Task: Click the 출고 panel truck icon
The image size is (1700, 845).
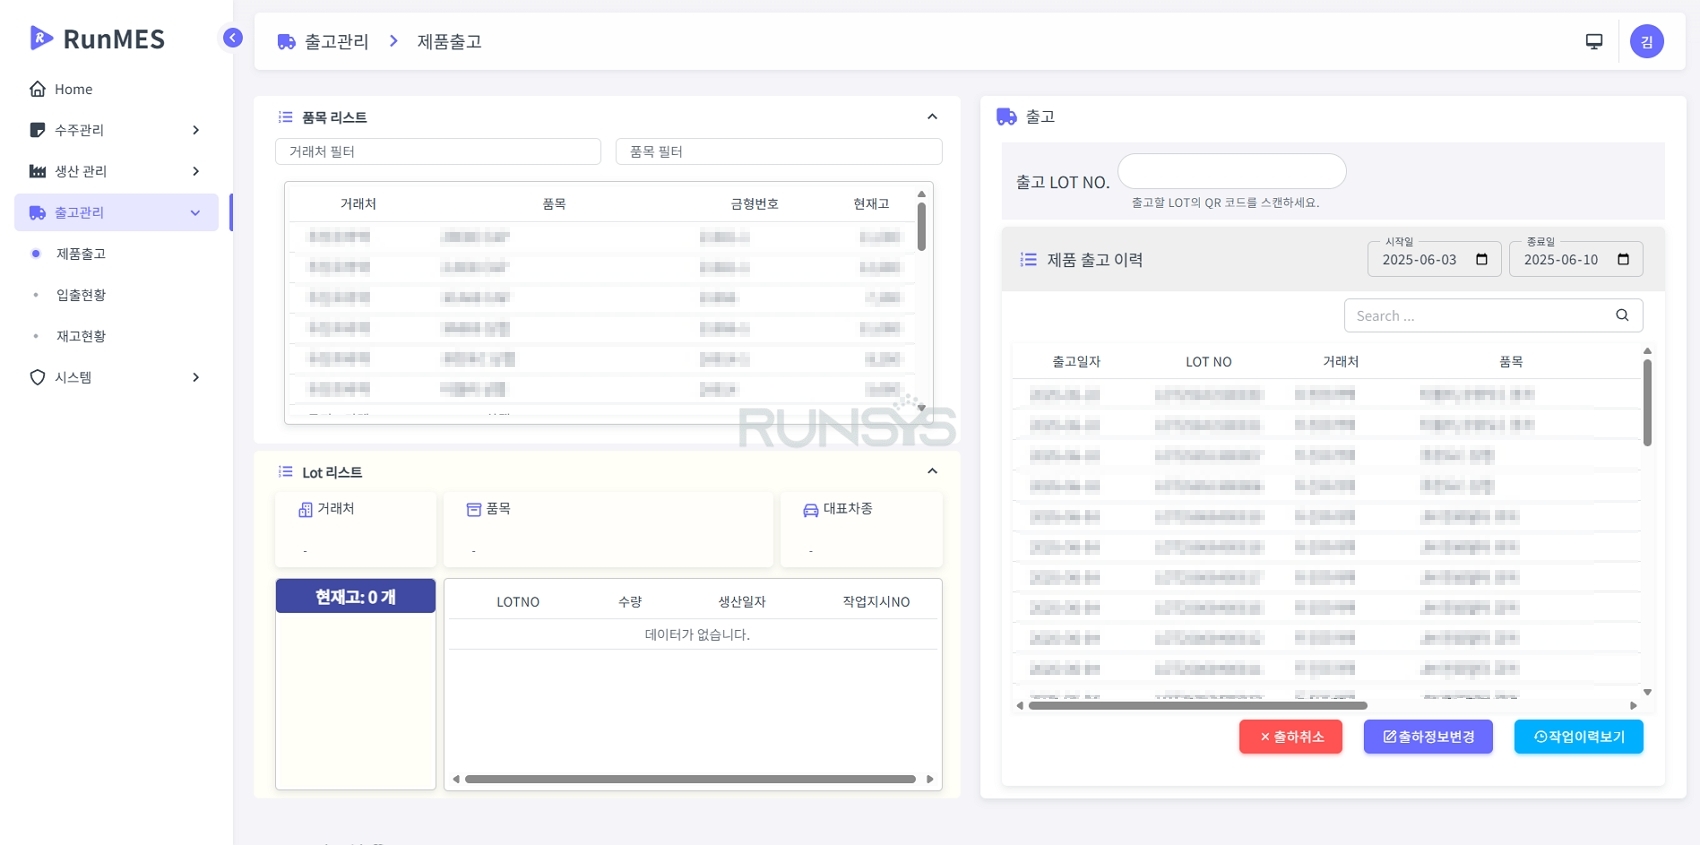Action: (x=1007, y=117)
